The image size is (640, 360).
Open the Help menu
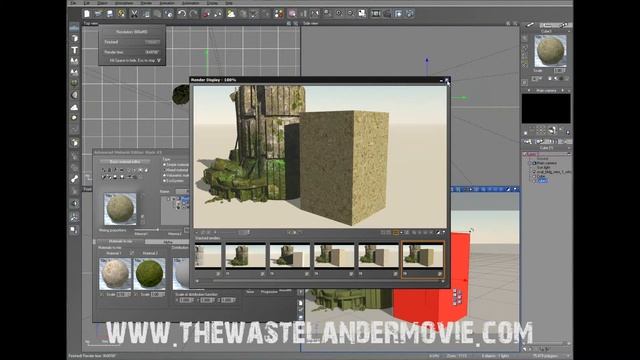(229, 3)
